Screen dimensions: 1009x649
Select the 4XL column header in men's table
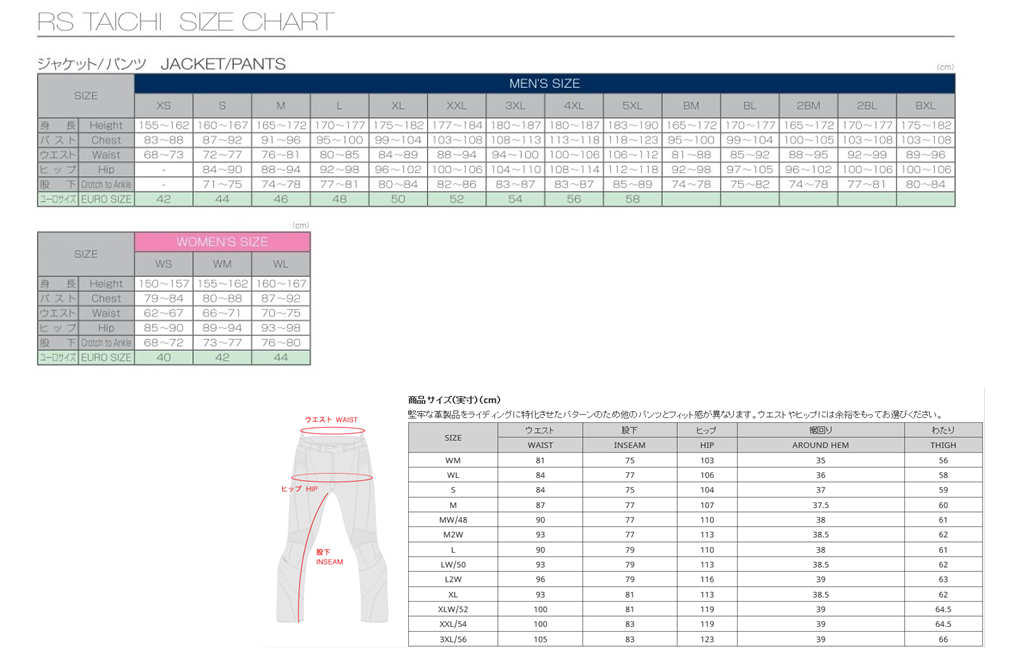573,105
